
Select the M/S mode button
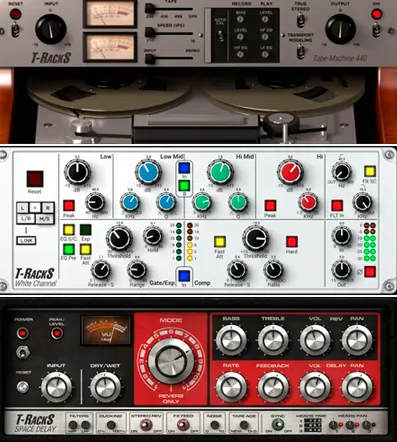tap(45, 219)
